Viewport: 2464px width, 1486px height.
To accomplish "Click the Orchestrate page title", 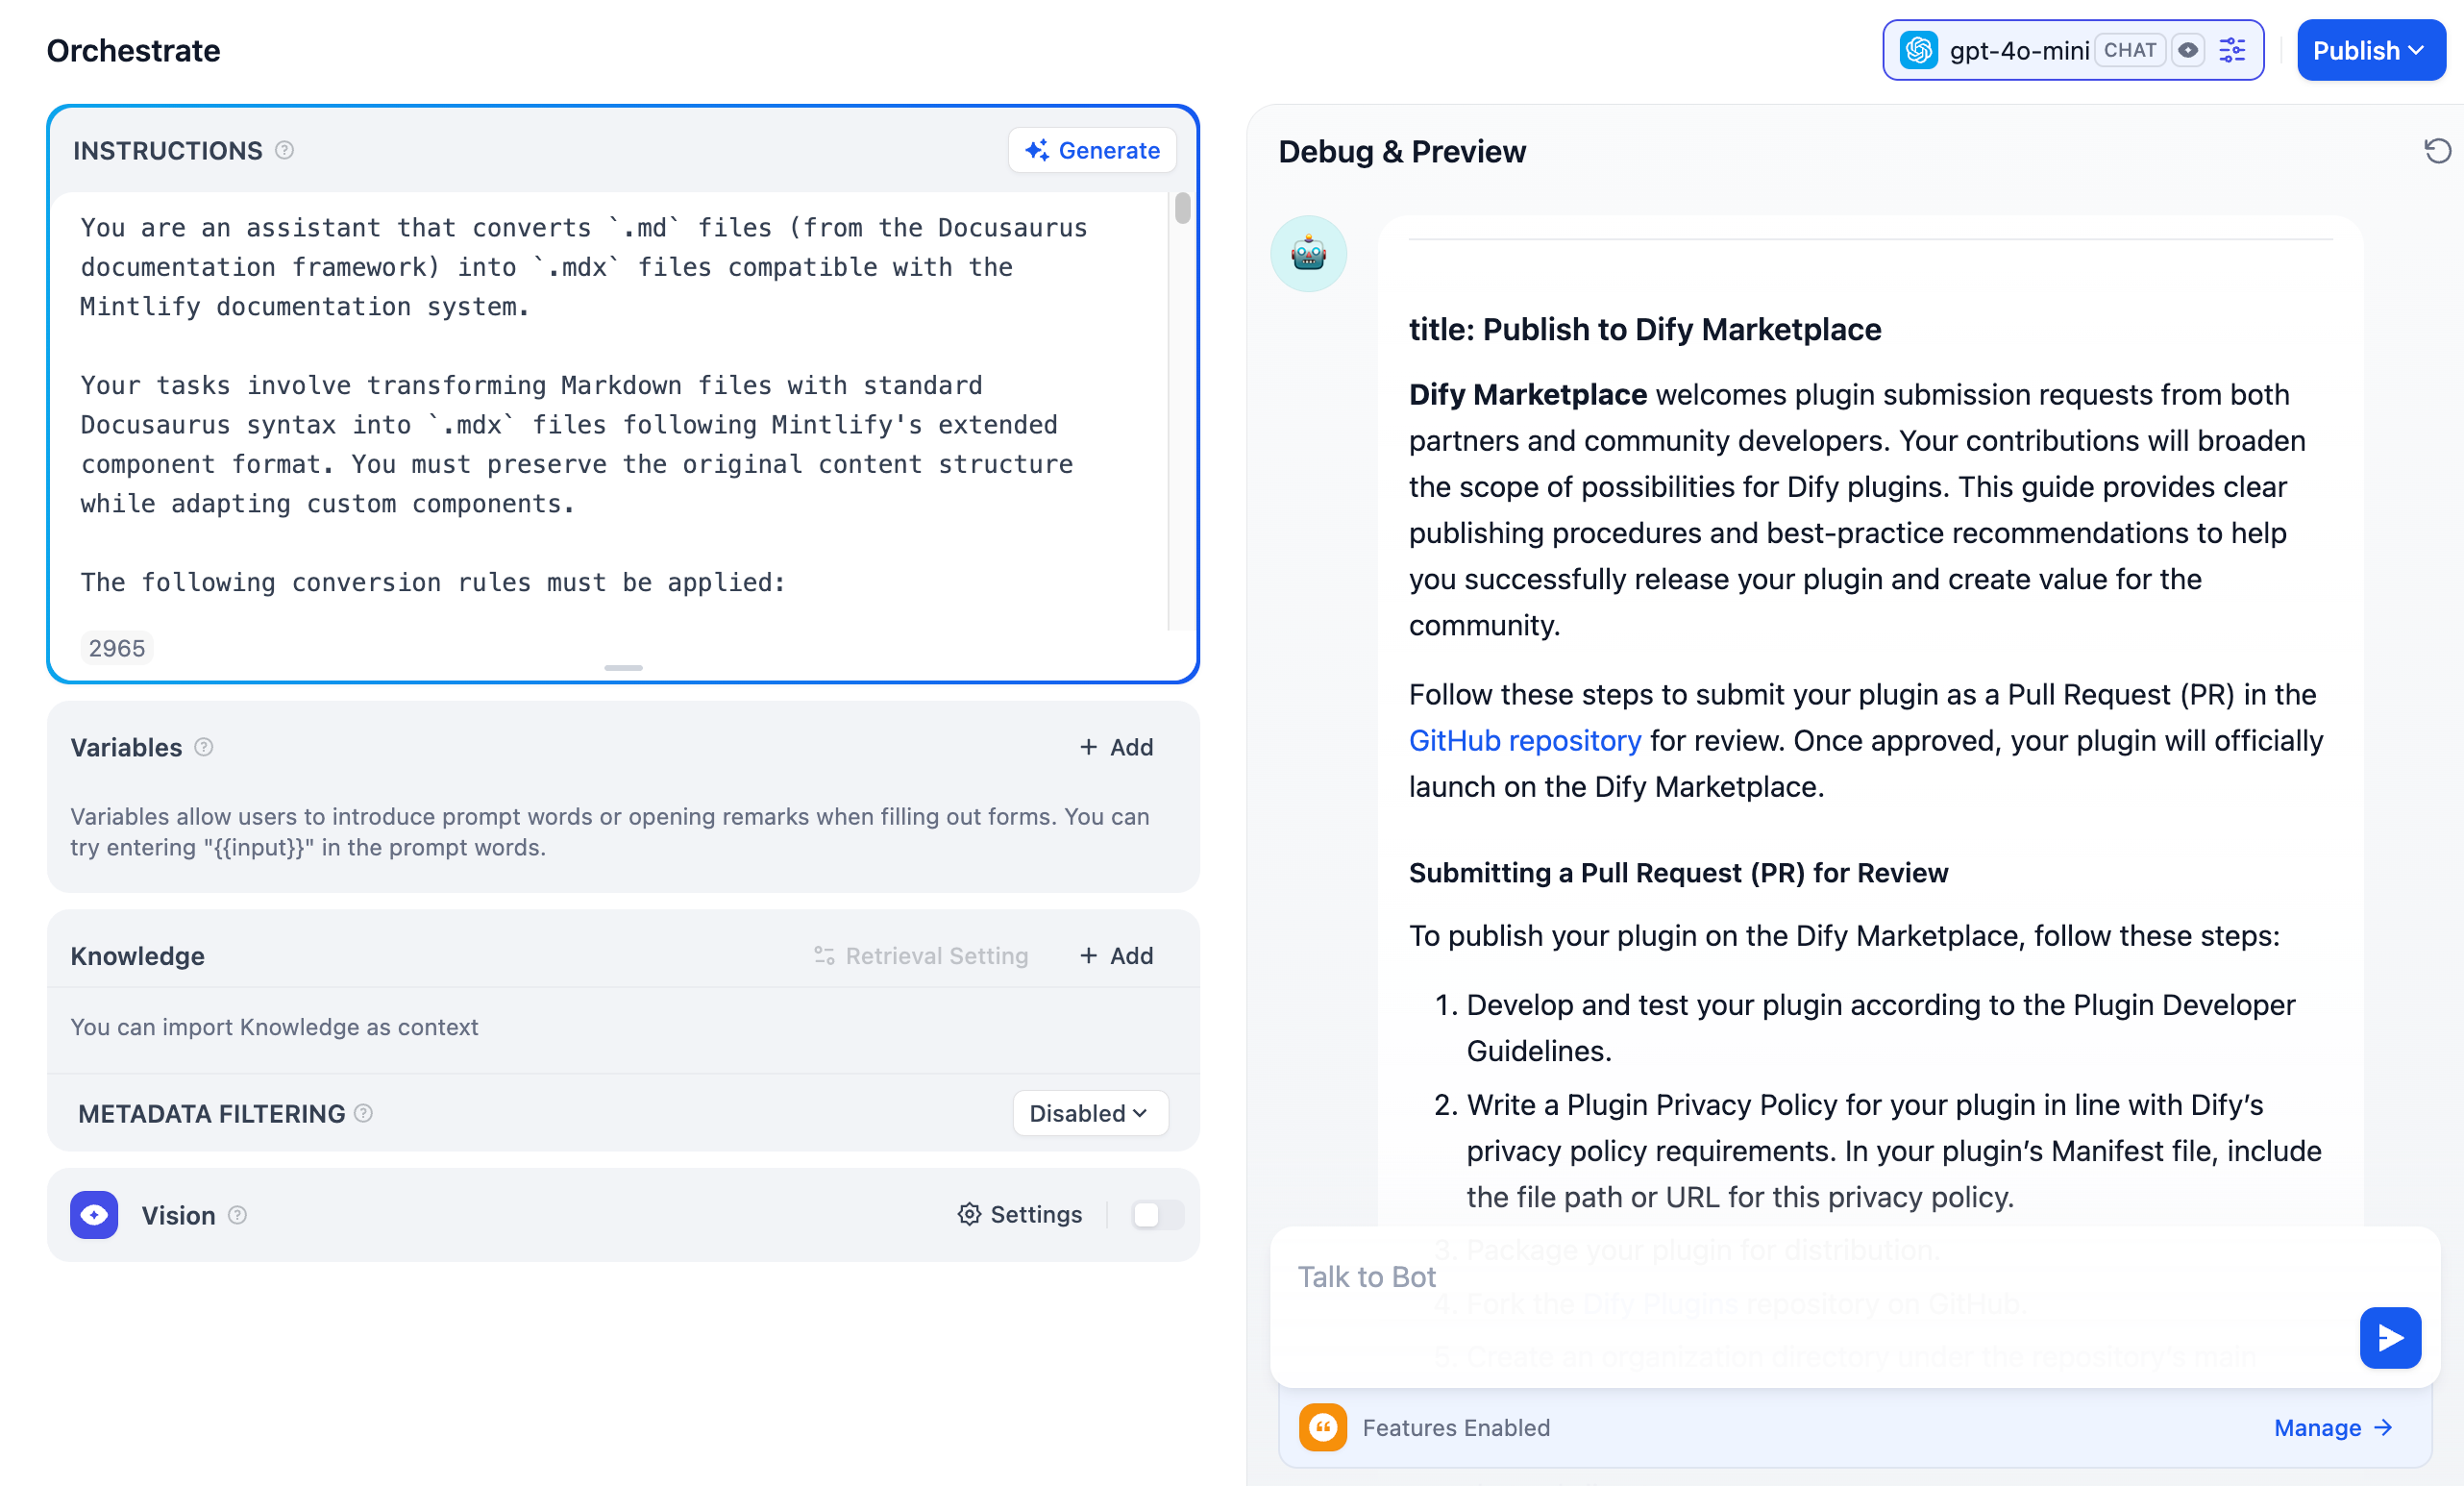I will [133, 50].
